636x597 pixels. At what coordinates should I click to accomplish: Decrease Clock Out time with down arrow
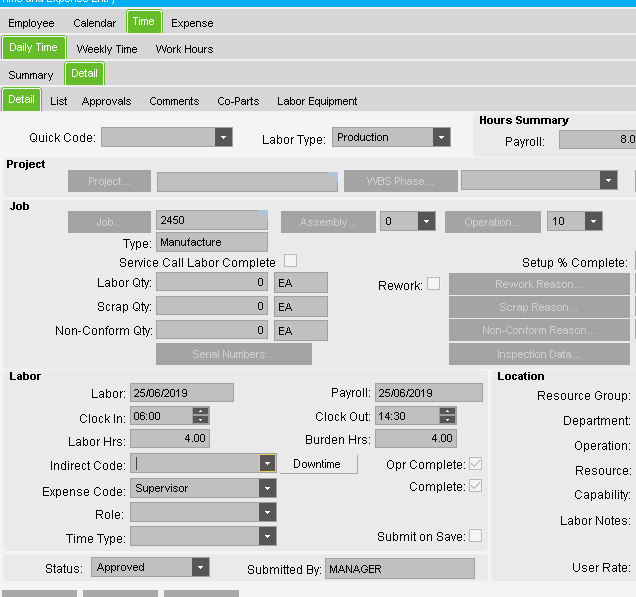click(447, 420)
